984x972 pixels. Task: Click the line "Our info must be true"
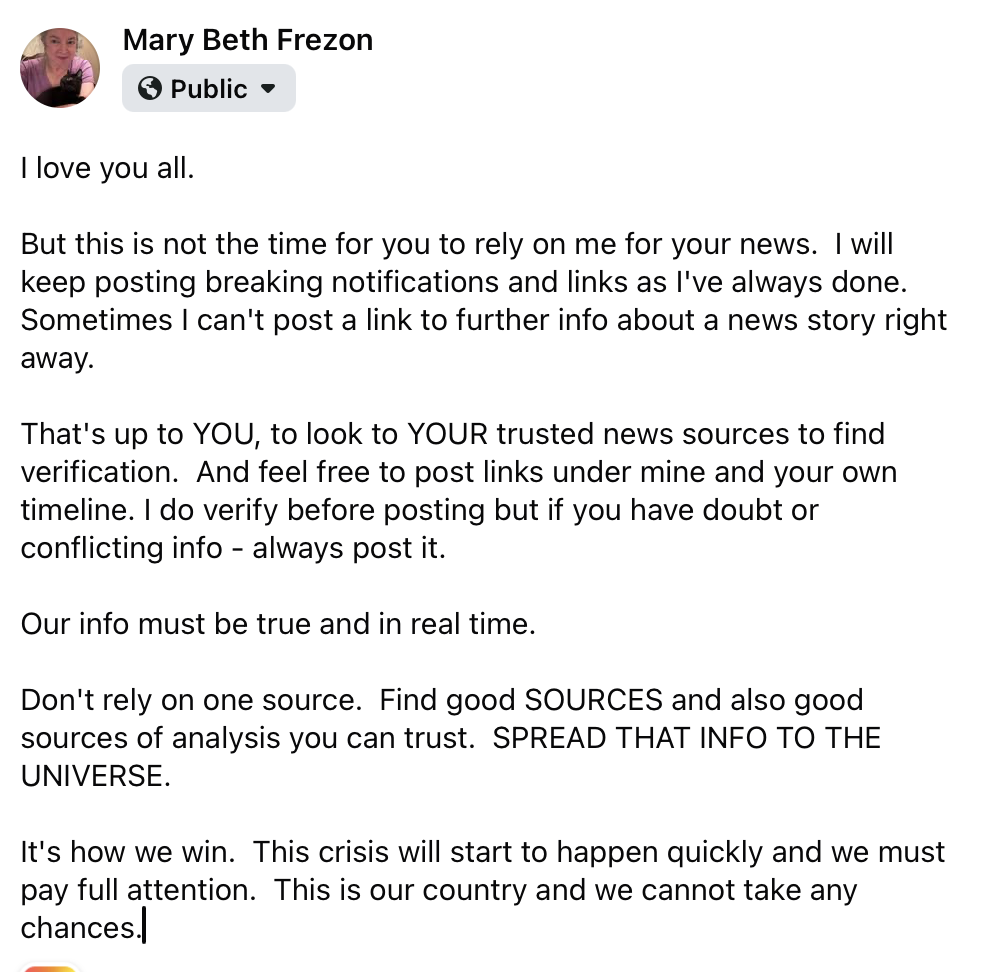tap(278, 624)
